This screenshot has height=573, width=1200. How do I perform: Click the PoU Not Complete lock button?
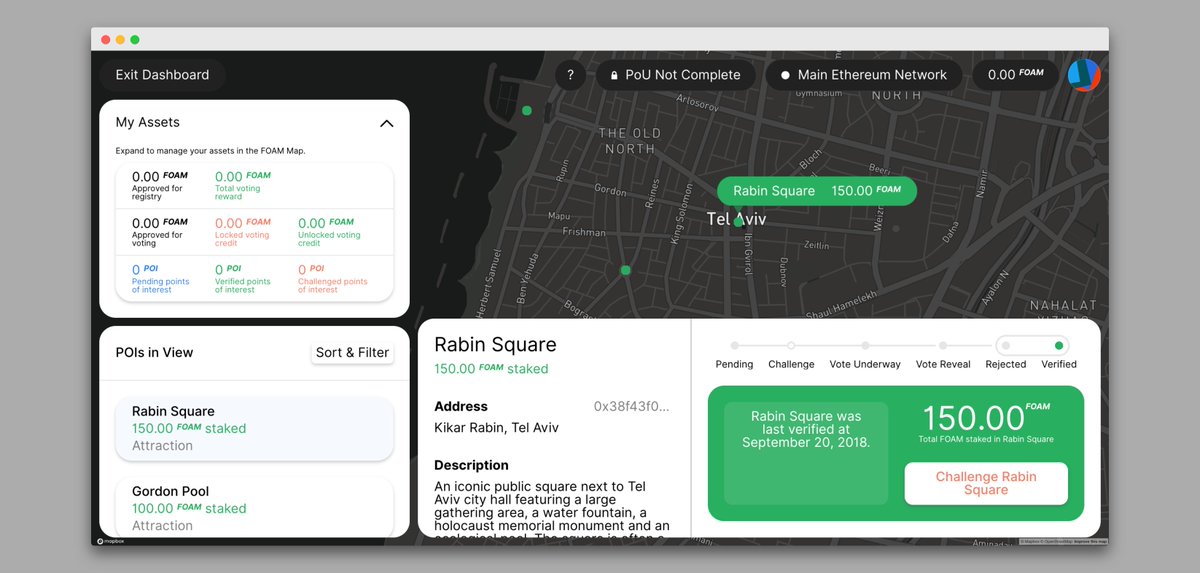(675, 75)
